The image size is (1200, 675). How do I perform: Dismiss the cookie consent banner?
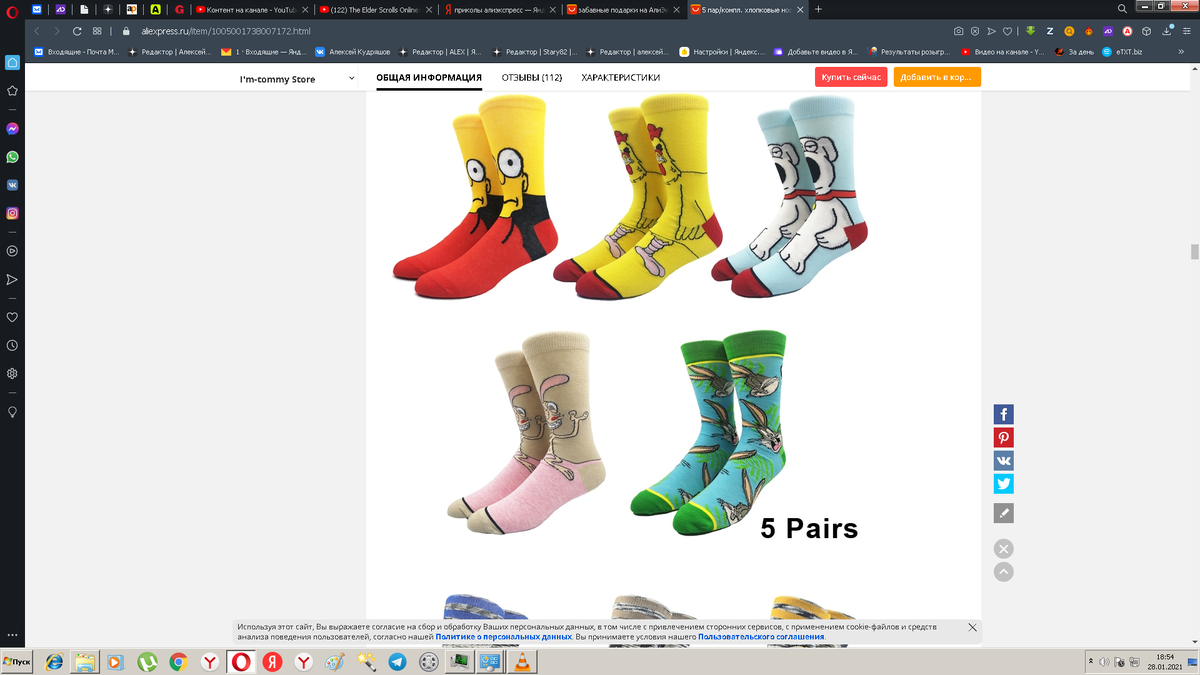pyautogui.click(x=973, y=627)
